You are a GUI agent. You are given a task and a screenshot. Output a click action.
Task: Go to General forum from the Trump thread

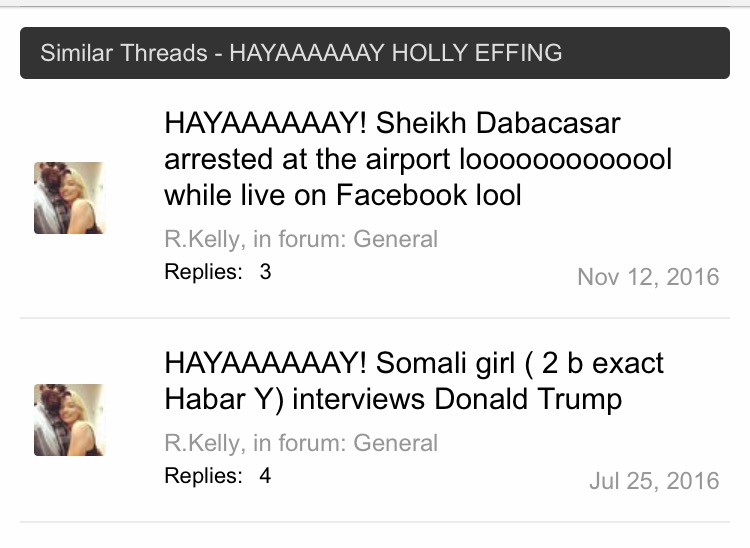click(x=396, y=443)
